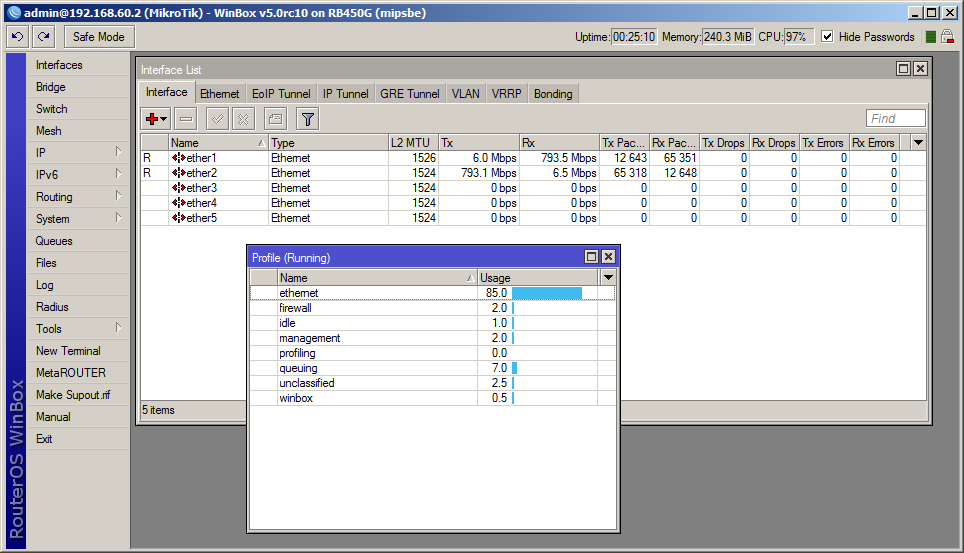Click the Remove (minus) toolbar button
This screenshot has width=964, height=553.
186,119
